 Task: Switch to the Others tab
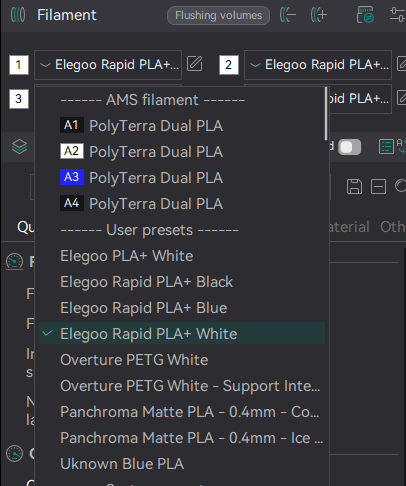click(x=393, y=227)
